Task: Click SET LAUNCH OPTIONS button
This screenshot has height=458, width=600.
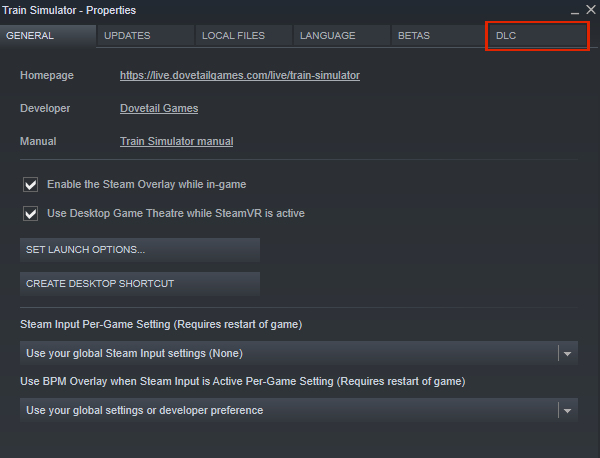Action: pos(140,250)
